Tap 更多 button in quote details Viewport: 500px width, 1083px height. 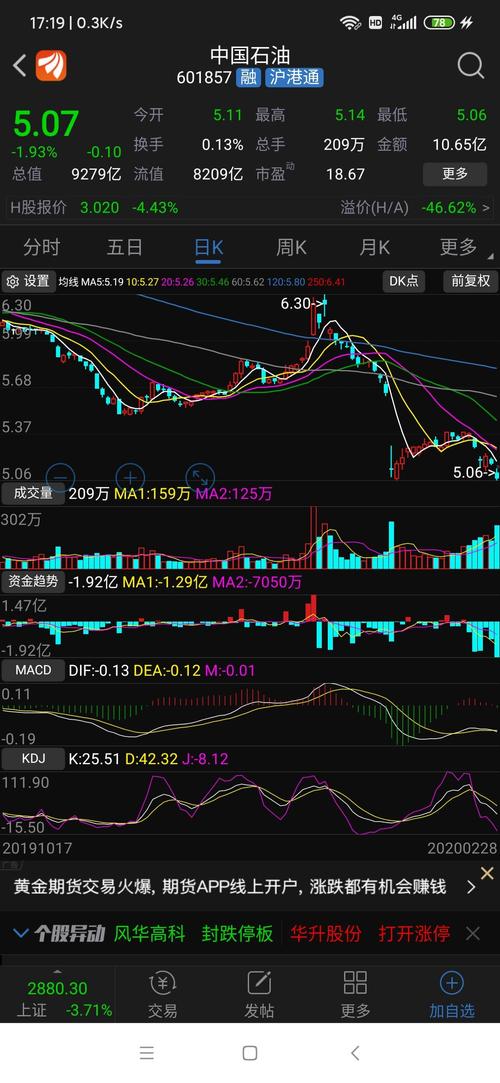click(x=455, y=173)
